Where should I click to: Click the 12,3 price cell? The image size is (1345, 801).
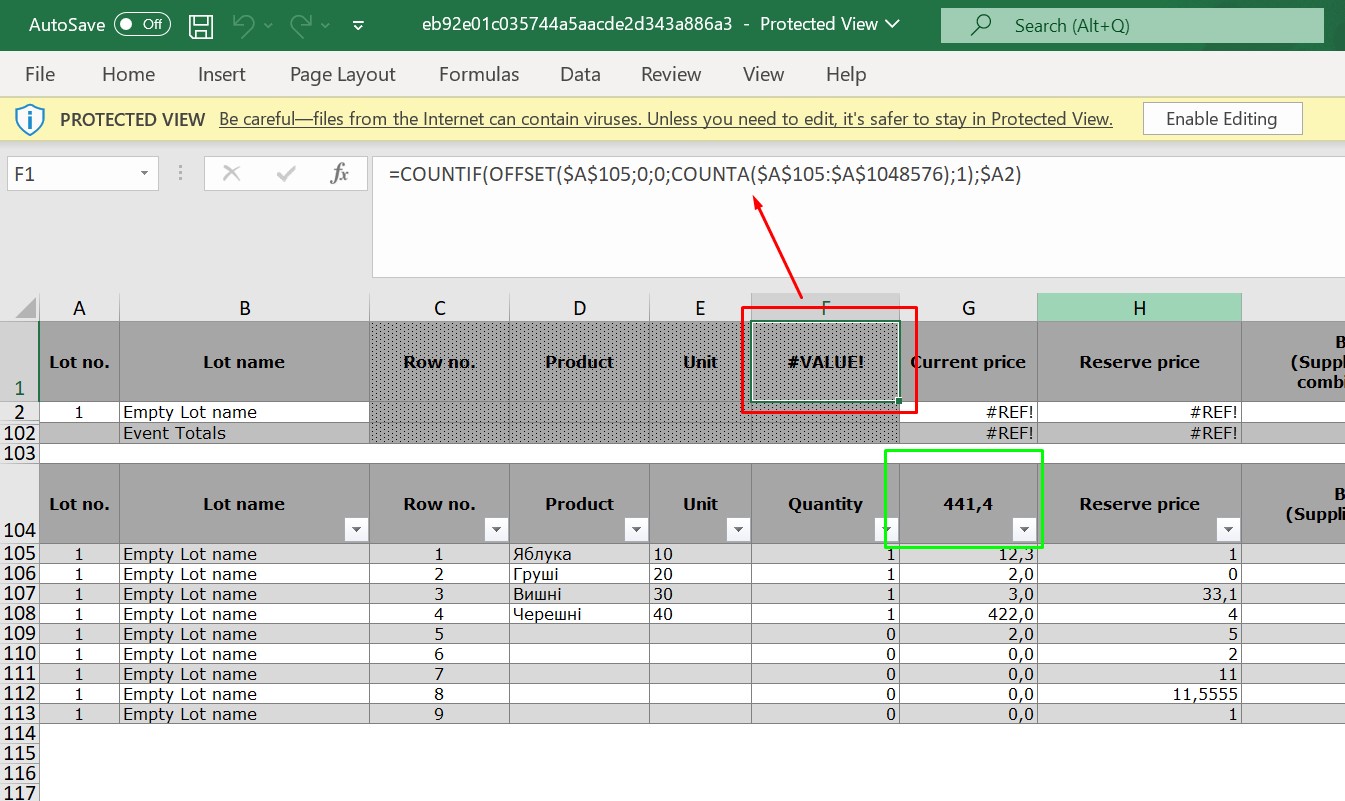(968, 554)
